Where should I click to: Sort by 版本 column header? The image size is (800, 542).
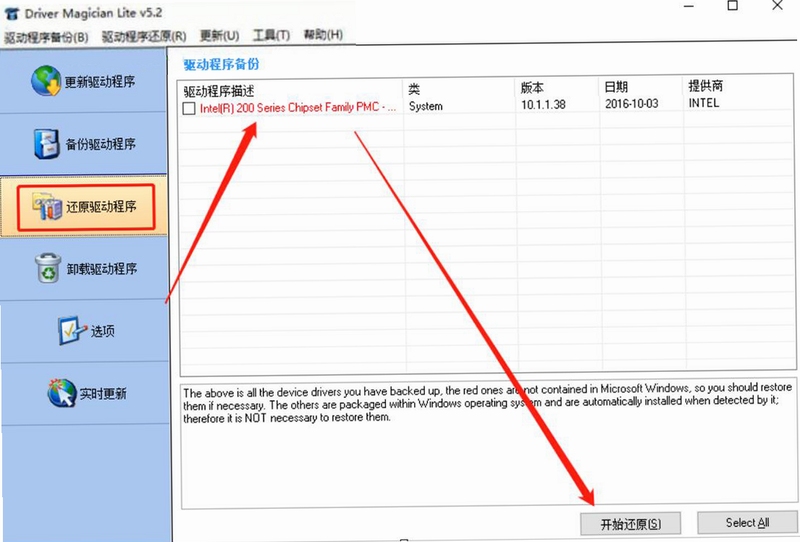click(532, 88)
